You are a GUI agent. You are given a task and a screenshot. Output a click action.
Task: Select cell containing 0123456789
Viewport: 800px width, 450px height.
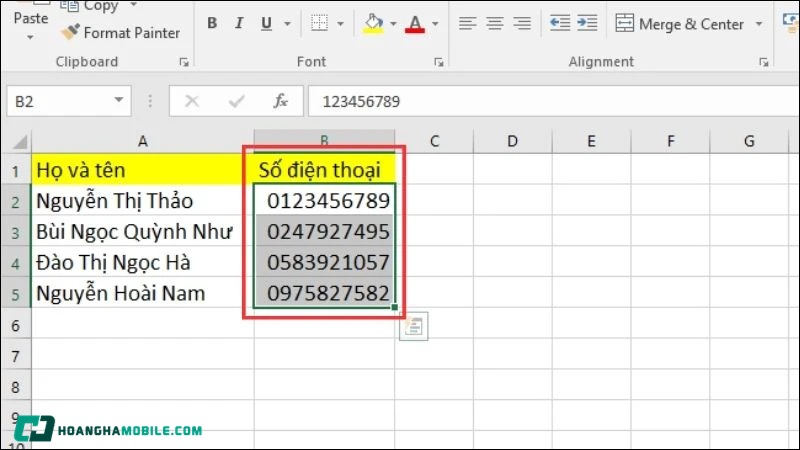coord(324,201)
